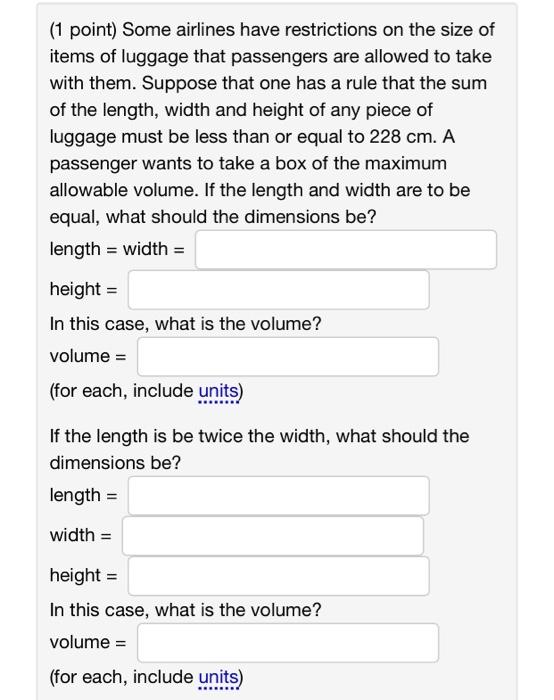Click the first 'volume =' label

coord(88,356)
